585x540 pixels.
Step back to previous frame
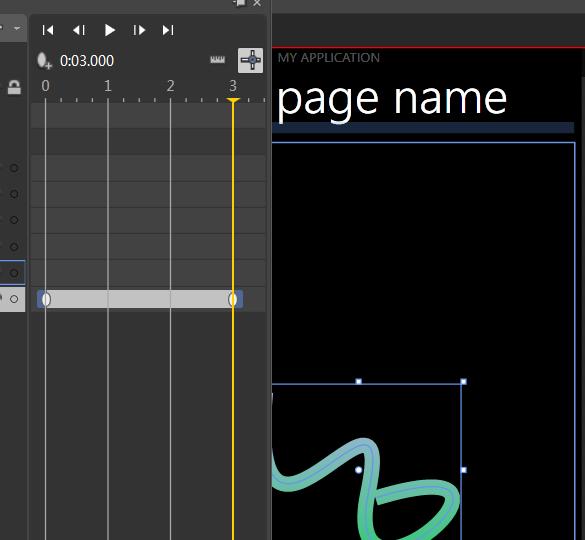(x=79, y=30)
